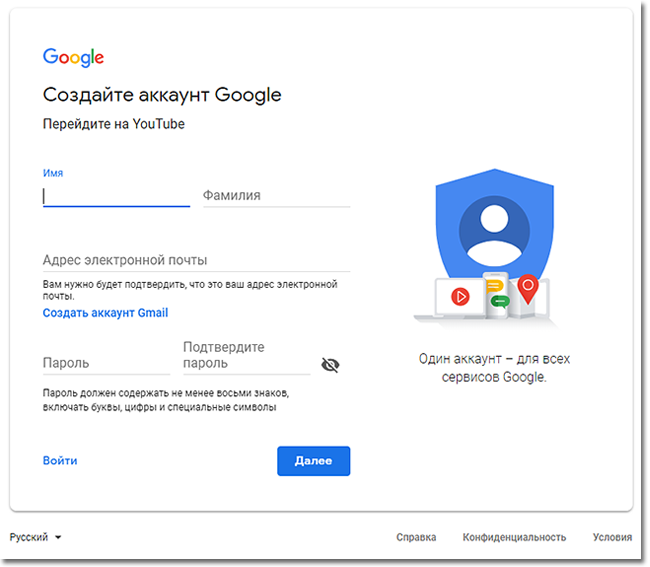Image resolution: width=650 pixels, height=567 pixels.
Task: Toggle password visibility eye icon
Action: tap(330, 365)
